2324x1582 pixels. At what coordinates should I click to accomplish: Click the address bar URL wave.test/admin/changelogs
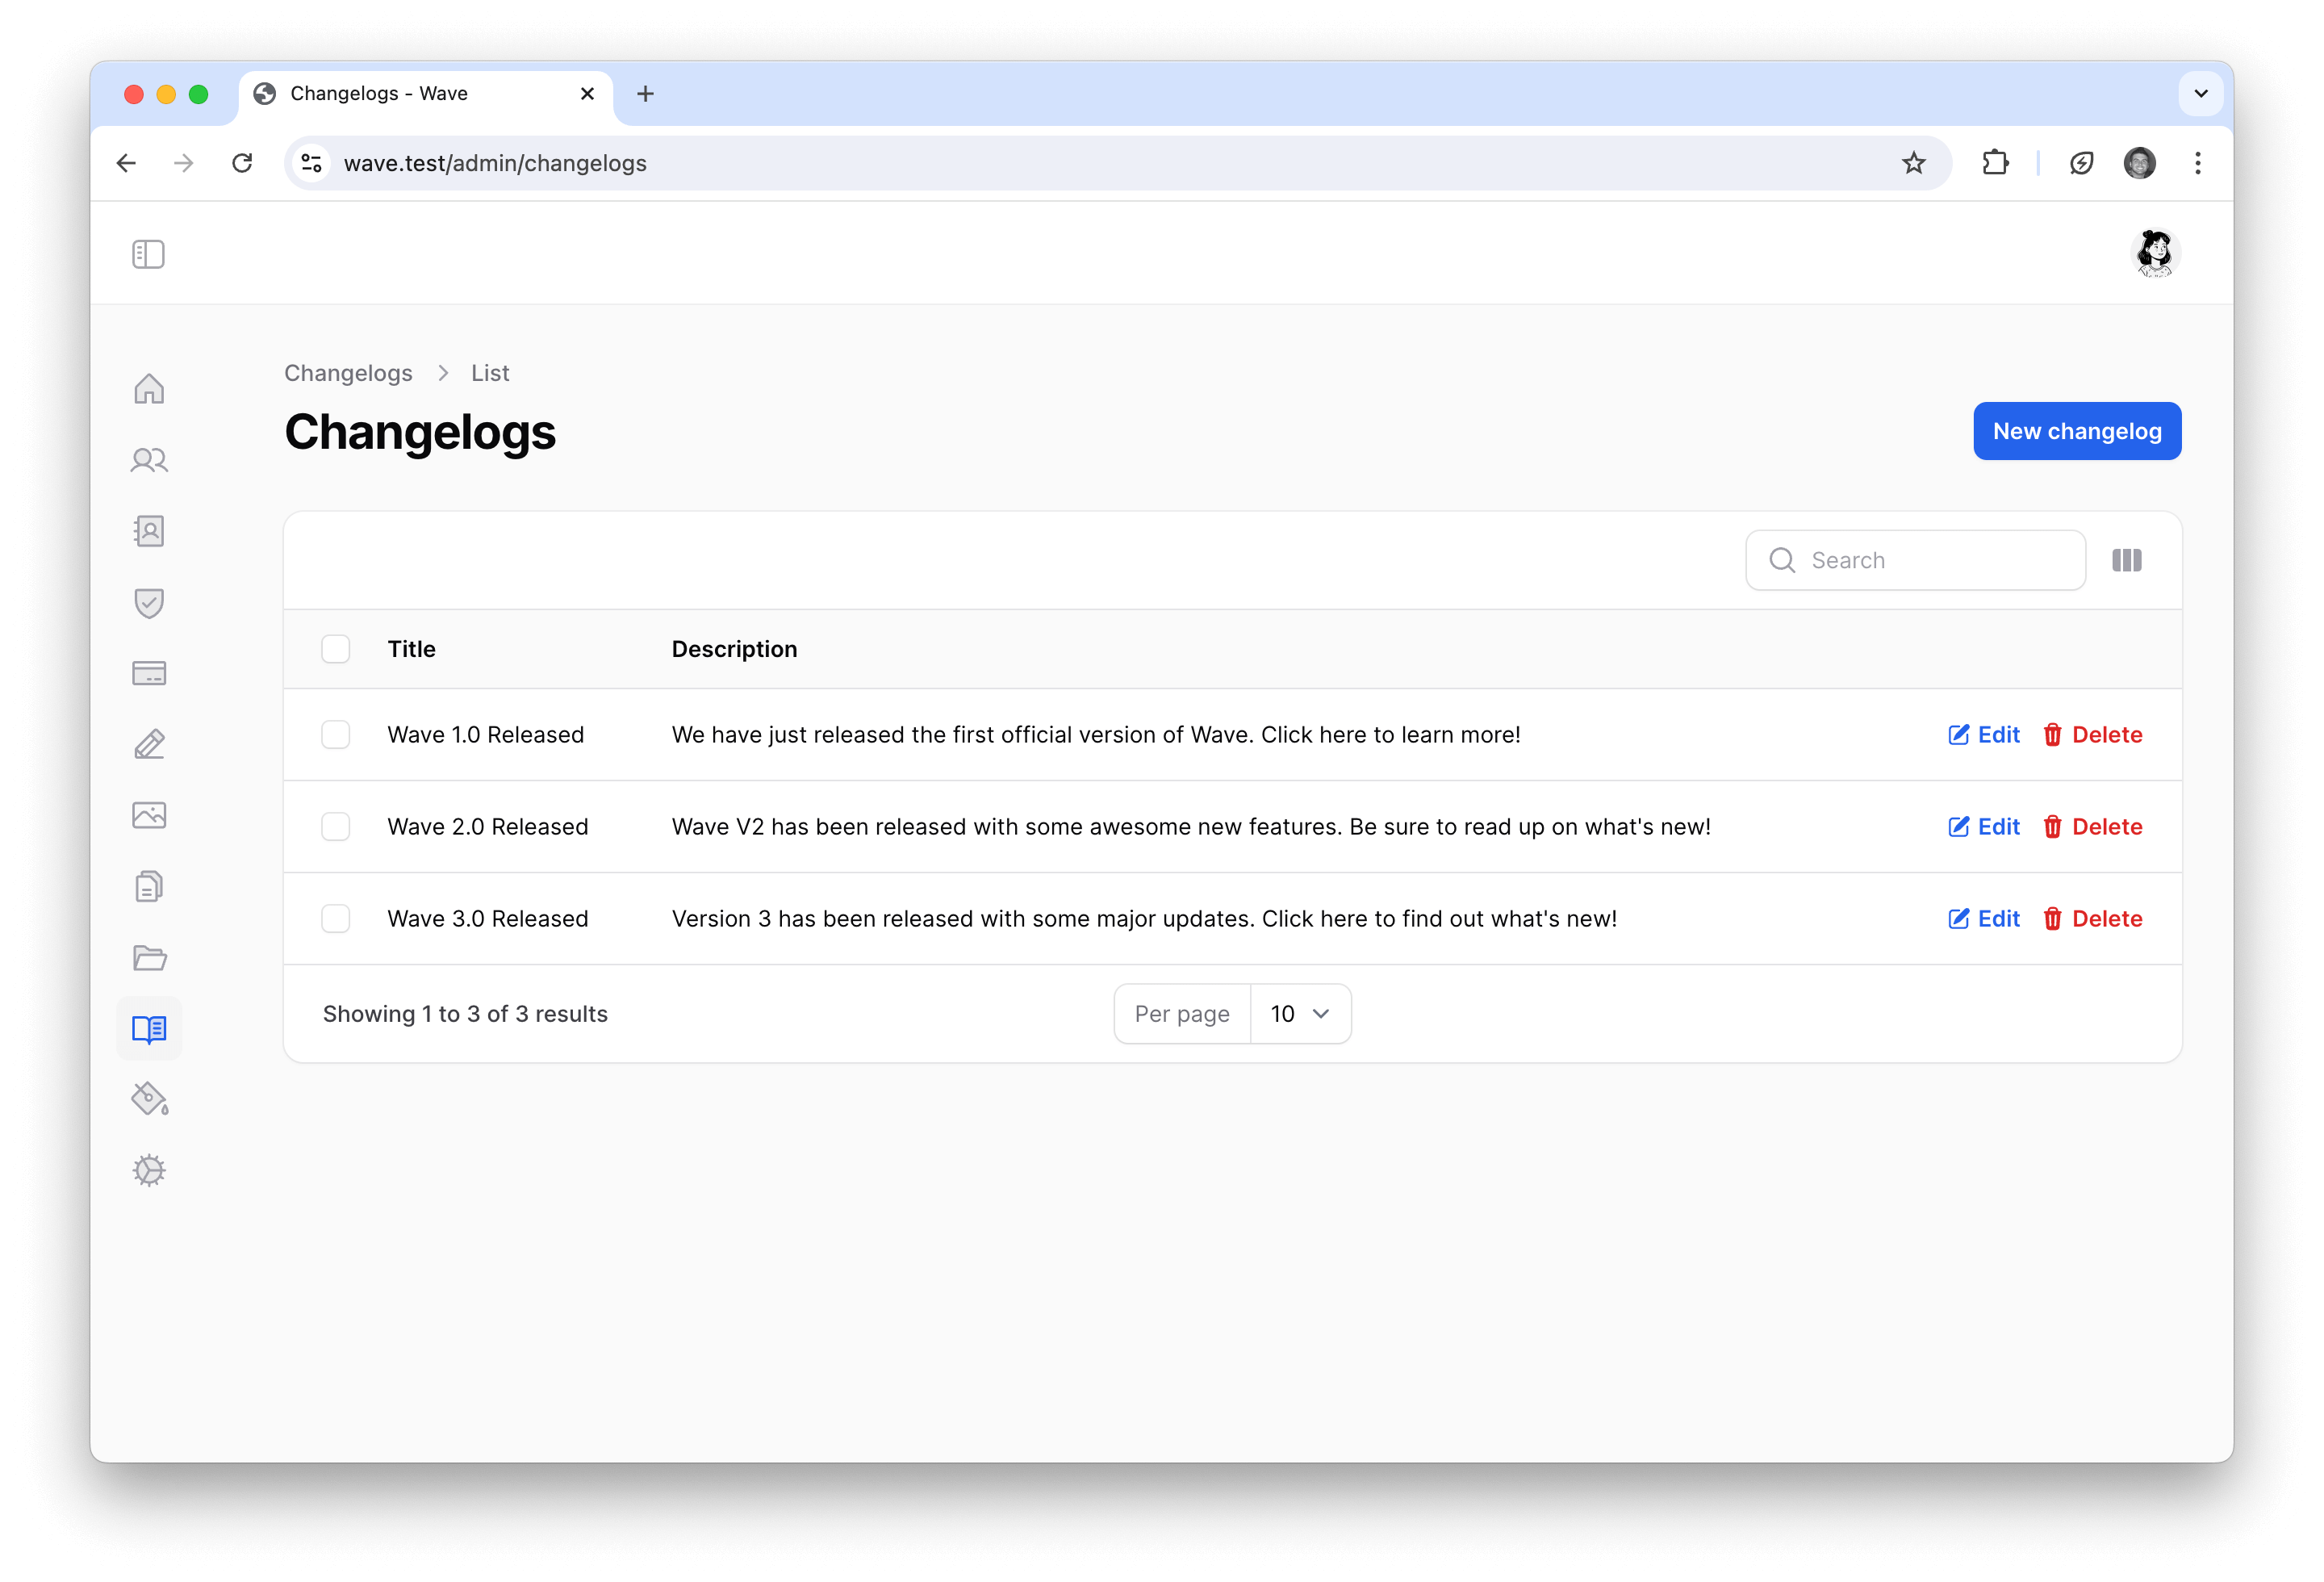point(495,163)
